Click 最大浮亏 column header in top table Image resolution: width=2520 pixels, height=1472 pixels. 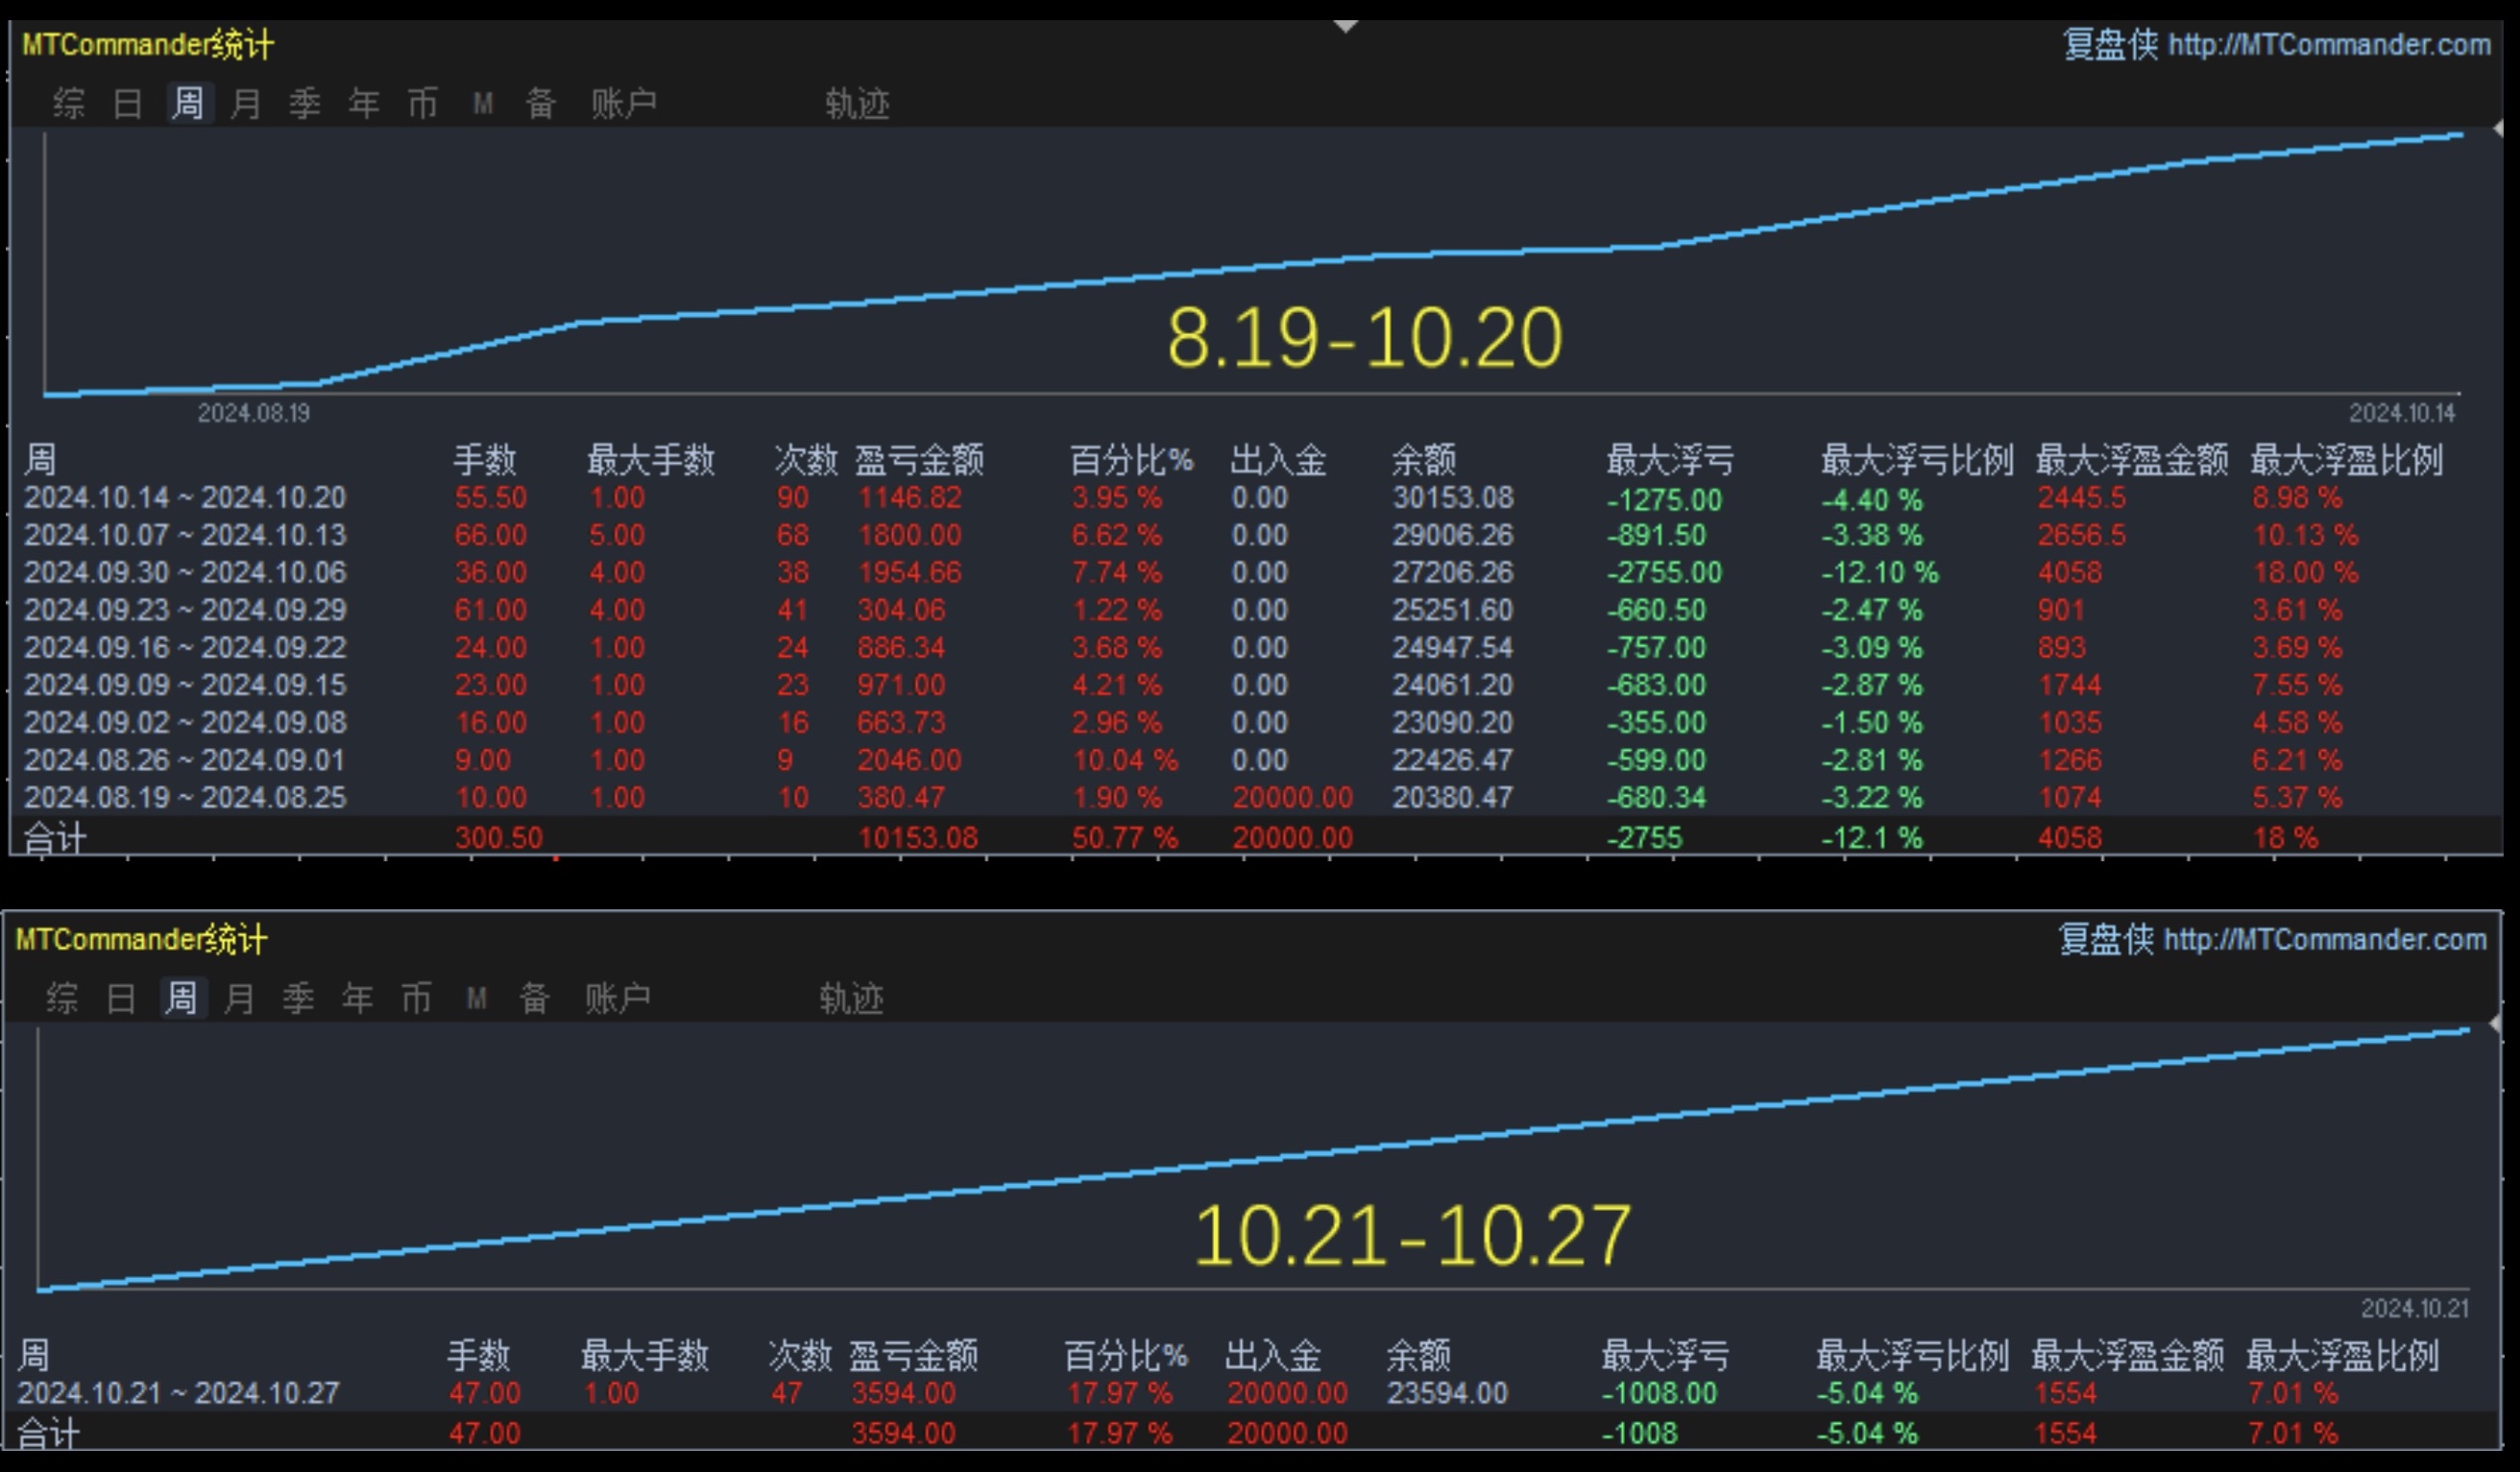point(1669,460)
